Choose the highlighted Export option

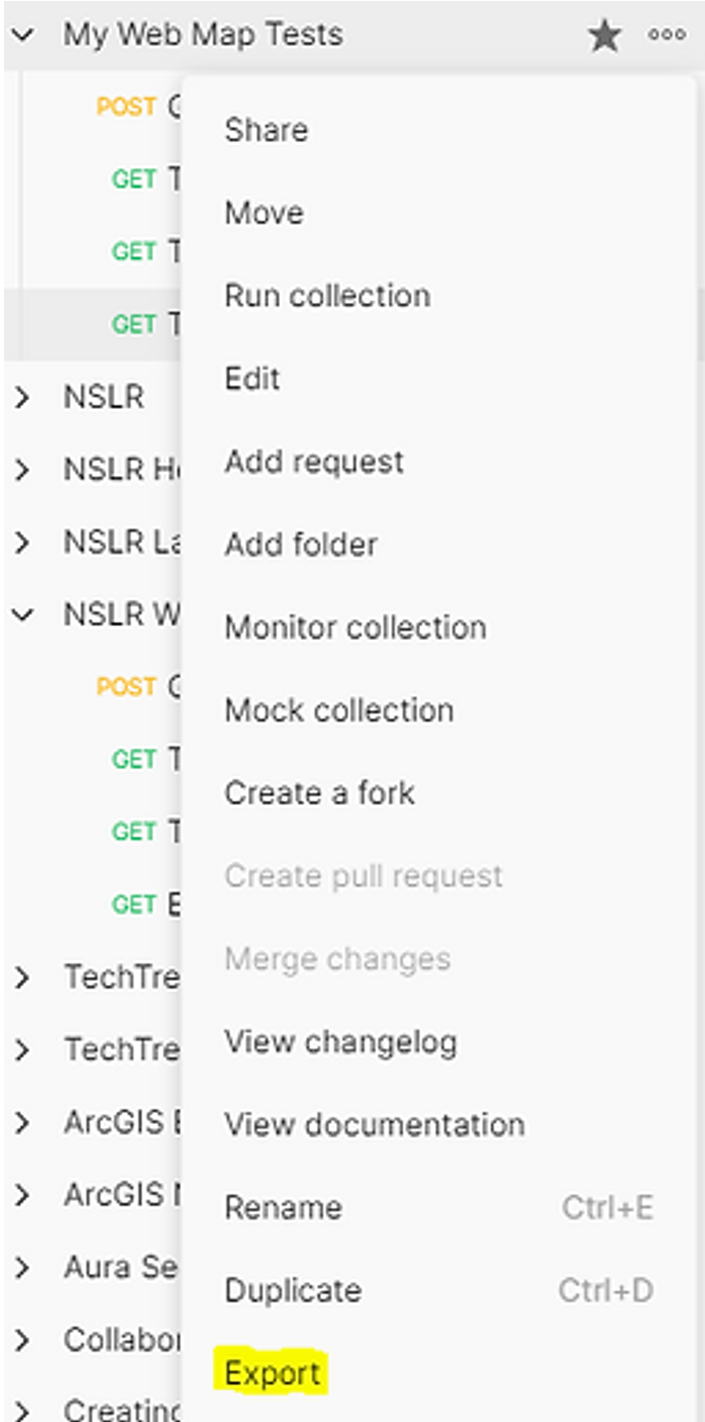tap(272, 1374)
